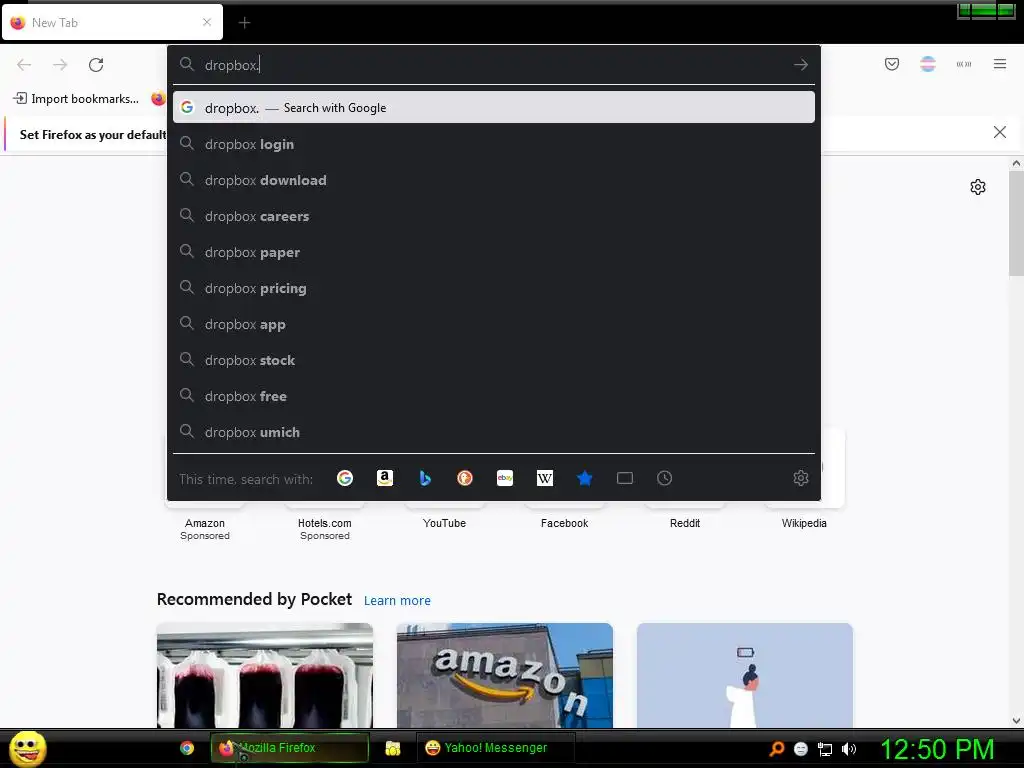The image size is (1024, 768).
Task: Select suggestion 'dropbox paper'
Action: 494,252
